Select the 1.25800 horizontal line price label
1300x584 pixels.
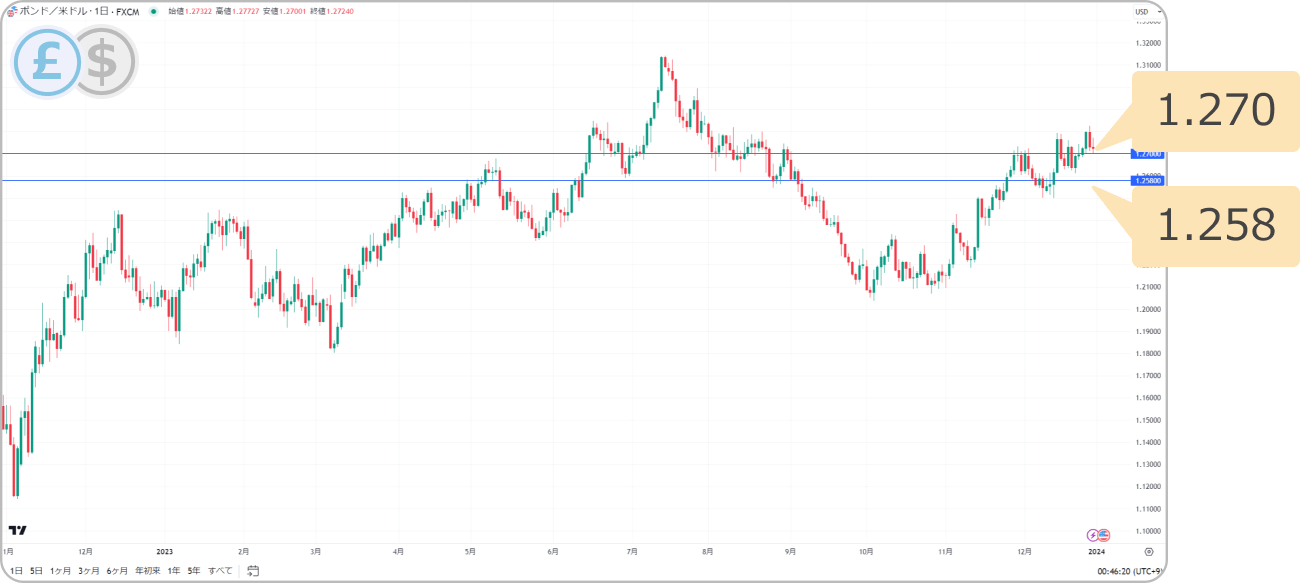(x=1146, y=181)
